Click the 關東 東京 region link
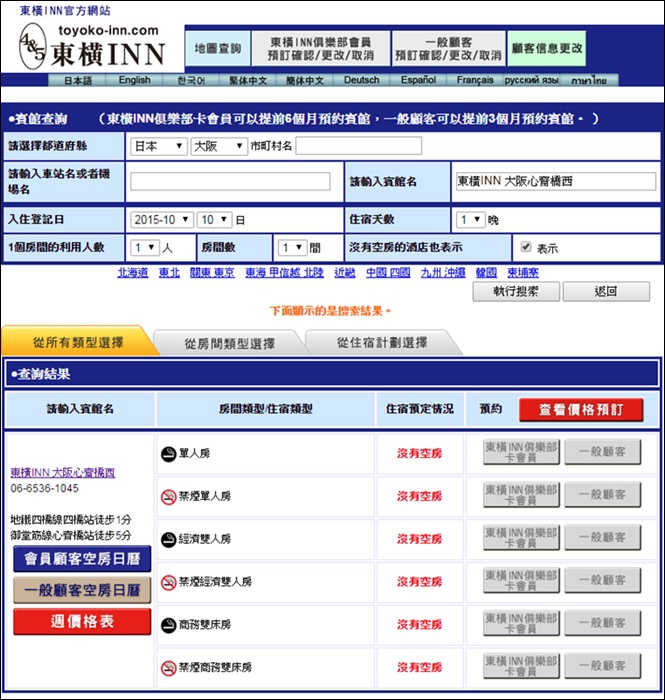 212,272
